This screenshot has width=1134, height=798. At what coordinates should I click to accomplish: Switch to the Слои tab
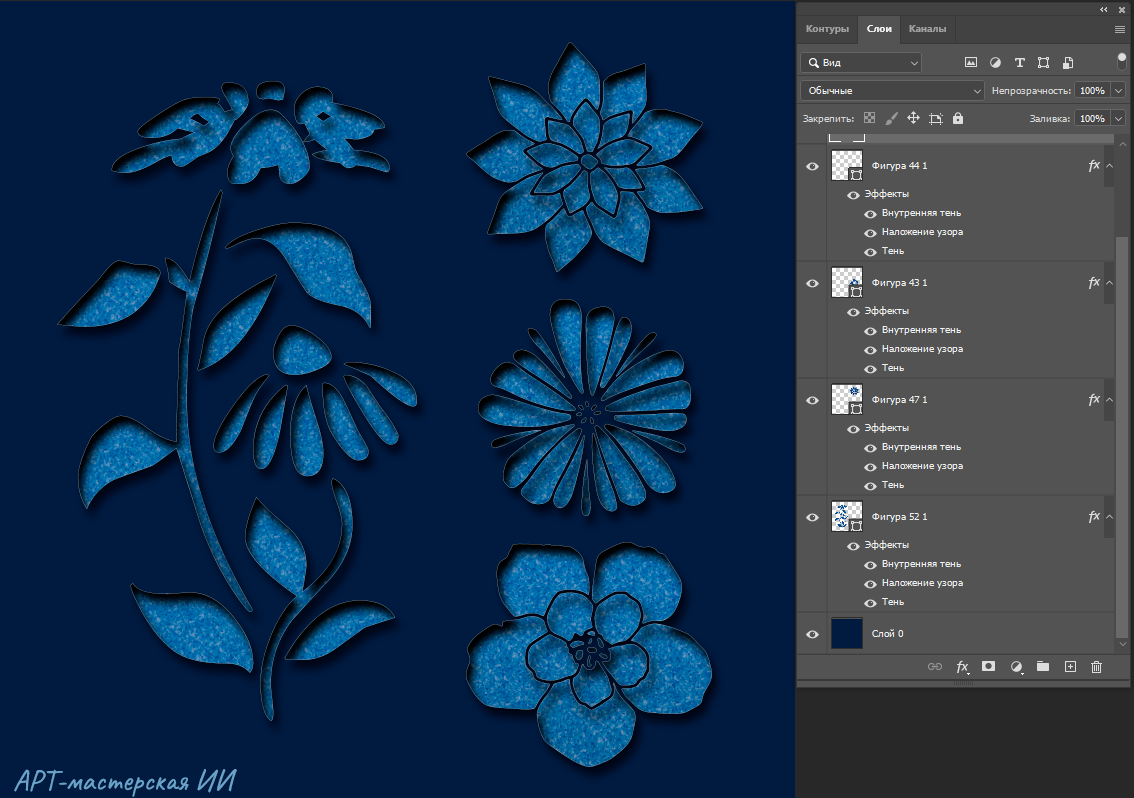click(x=879, y=29)
